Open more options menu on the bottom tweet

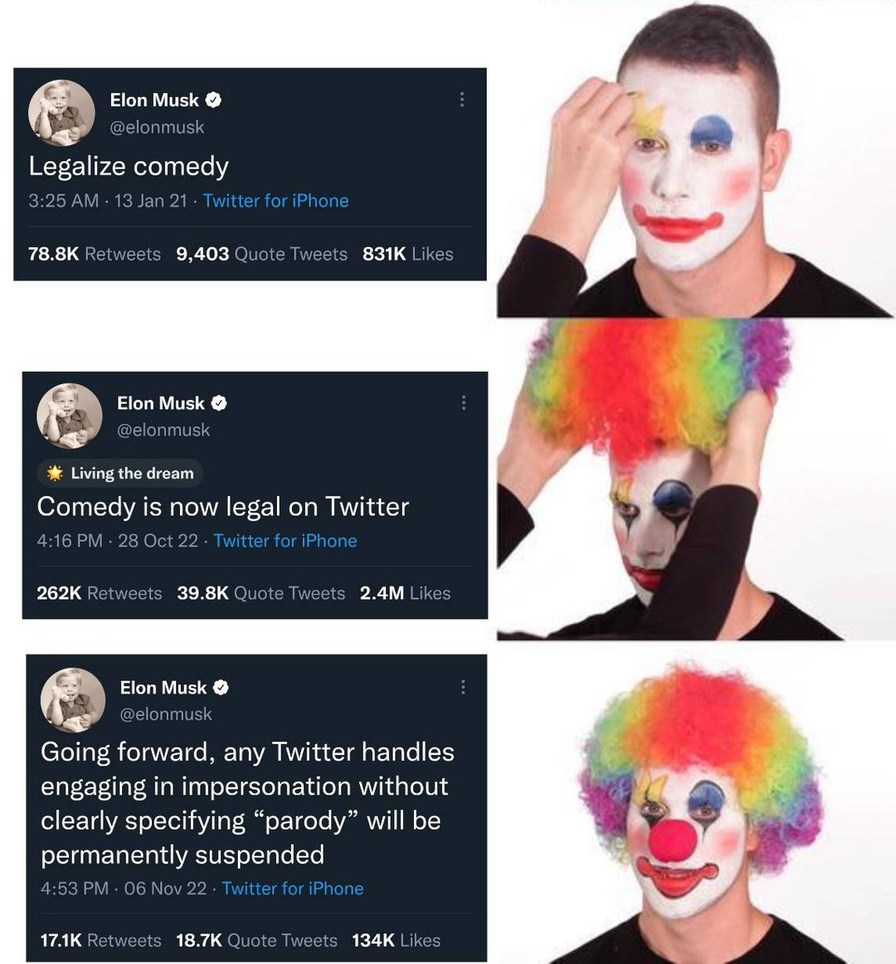(463, 688)
